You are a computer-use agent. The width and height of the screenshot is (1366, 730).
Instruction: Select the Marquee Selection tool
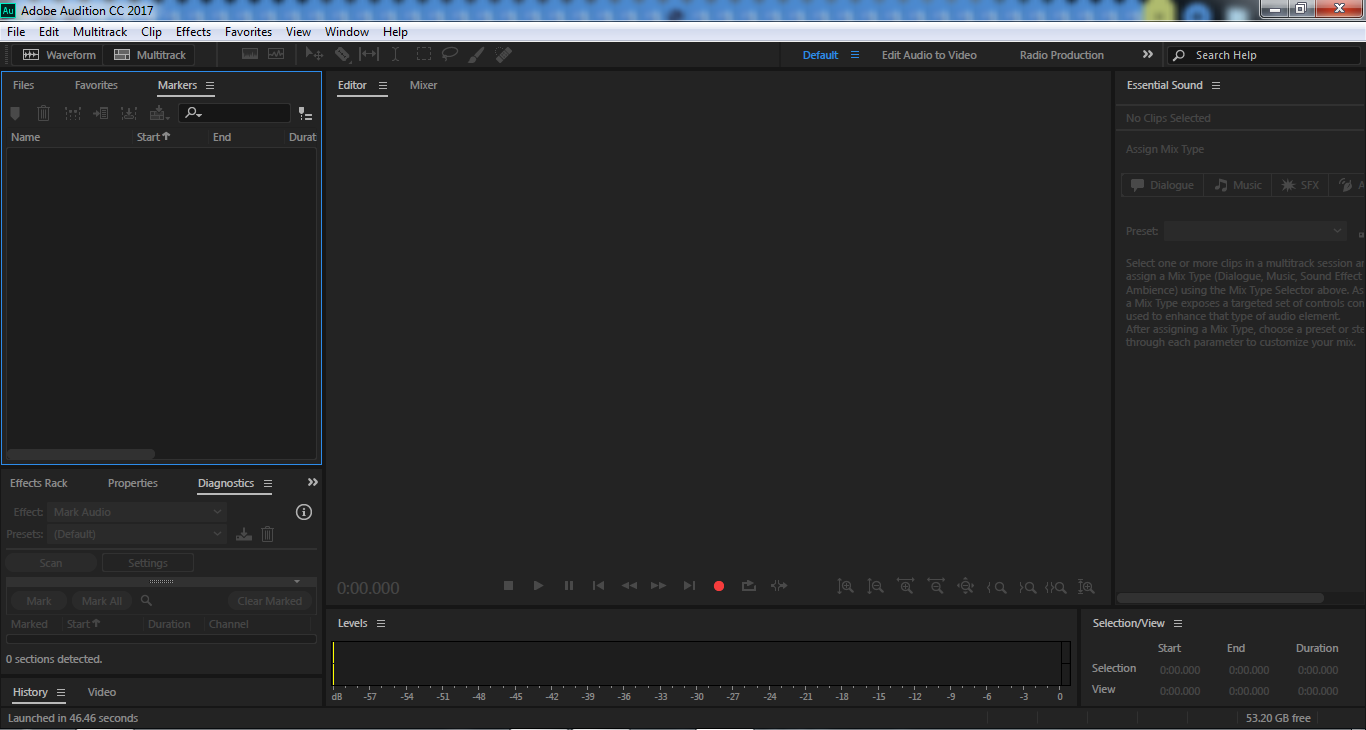[424, 55]
